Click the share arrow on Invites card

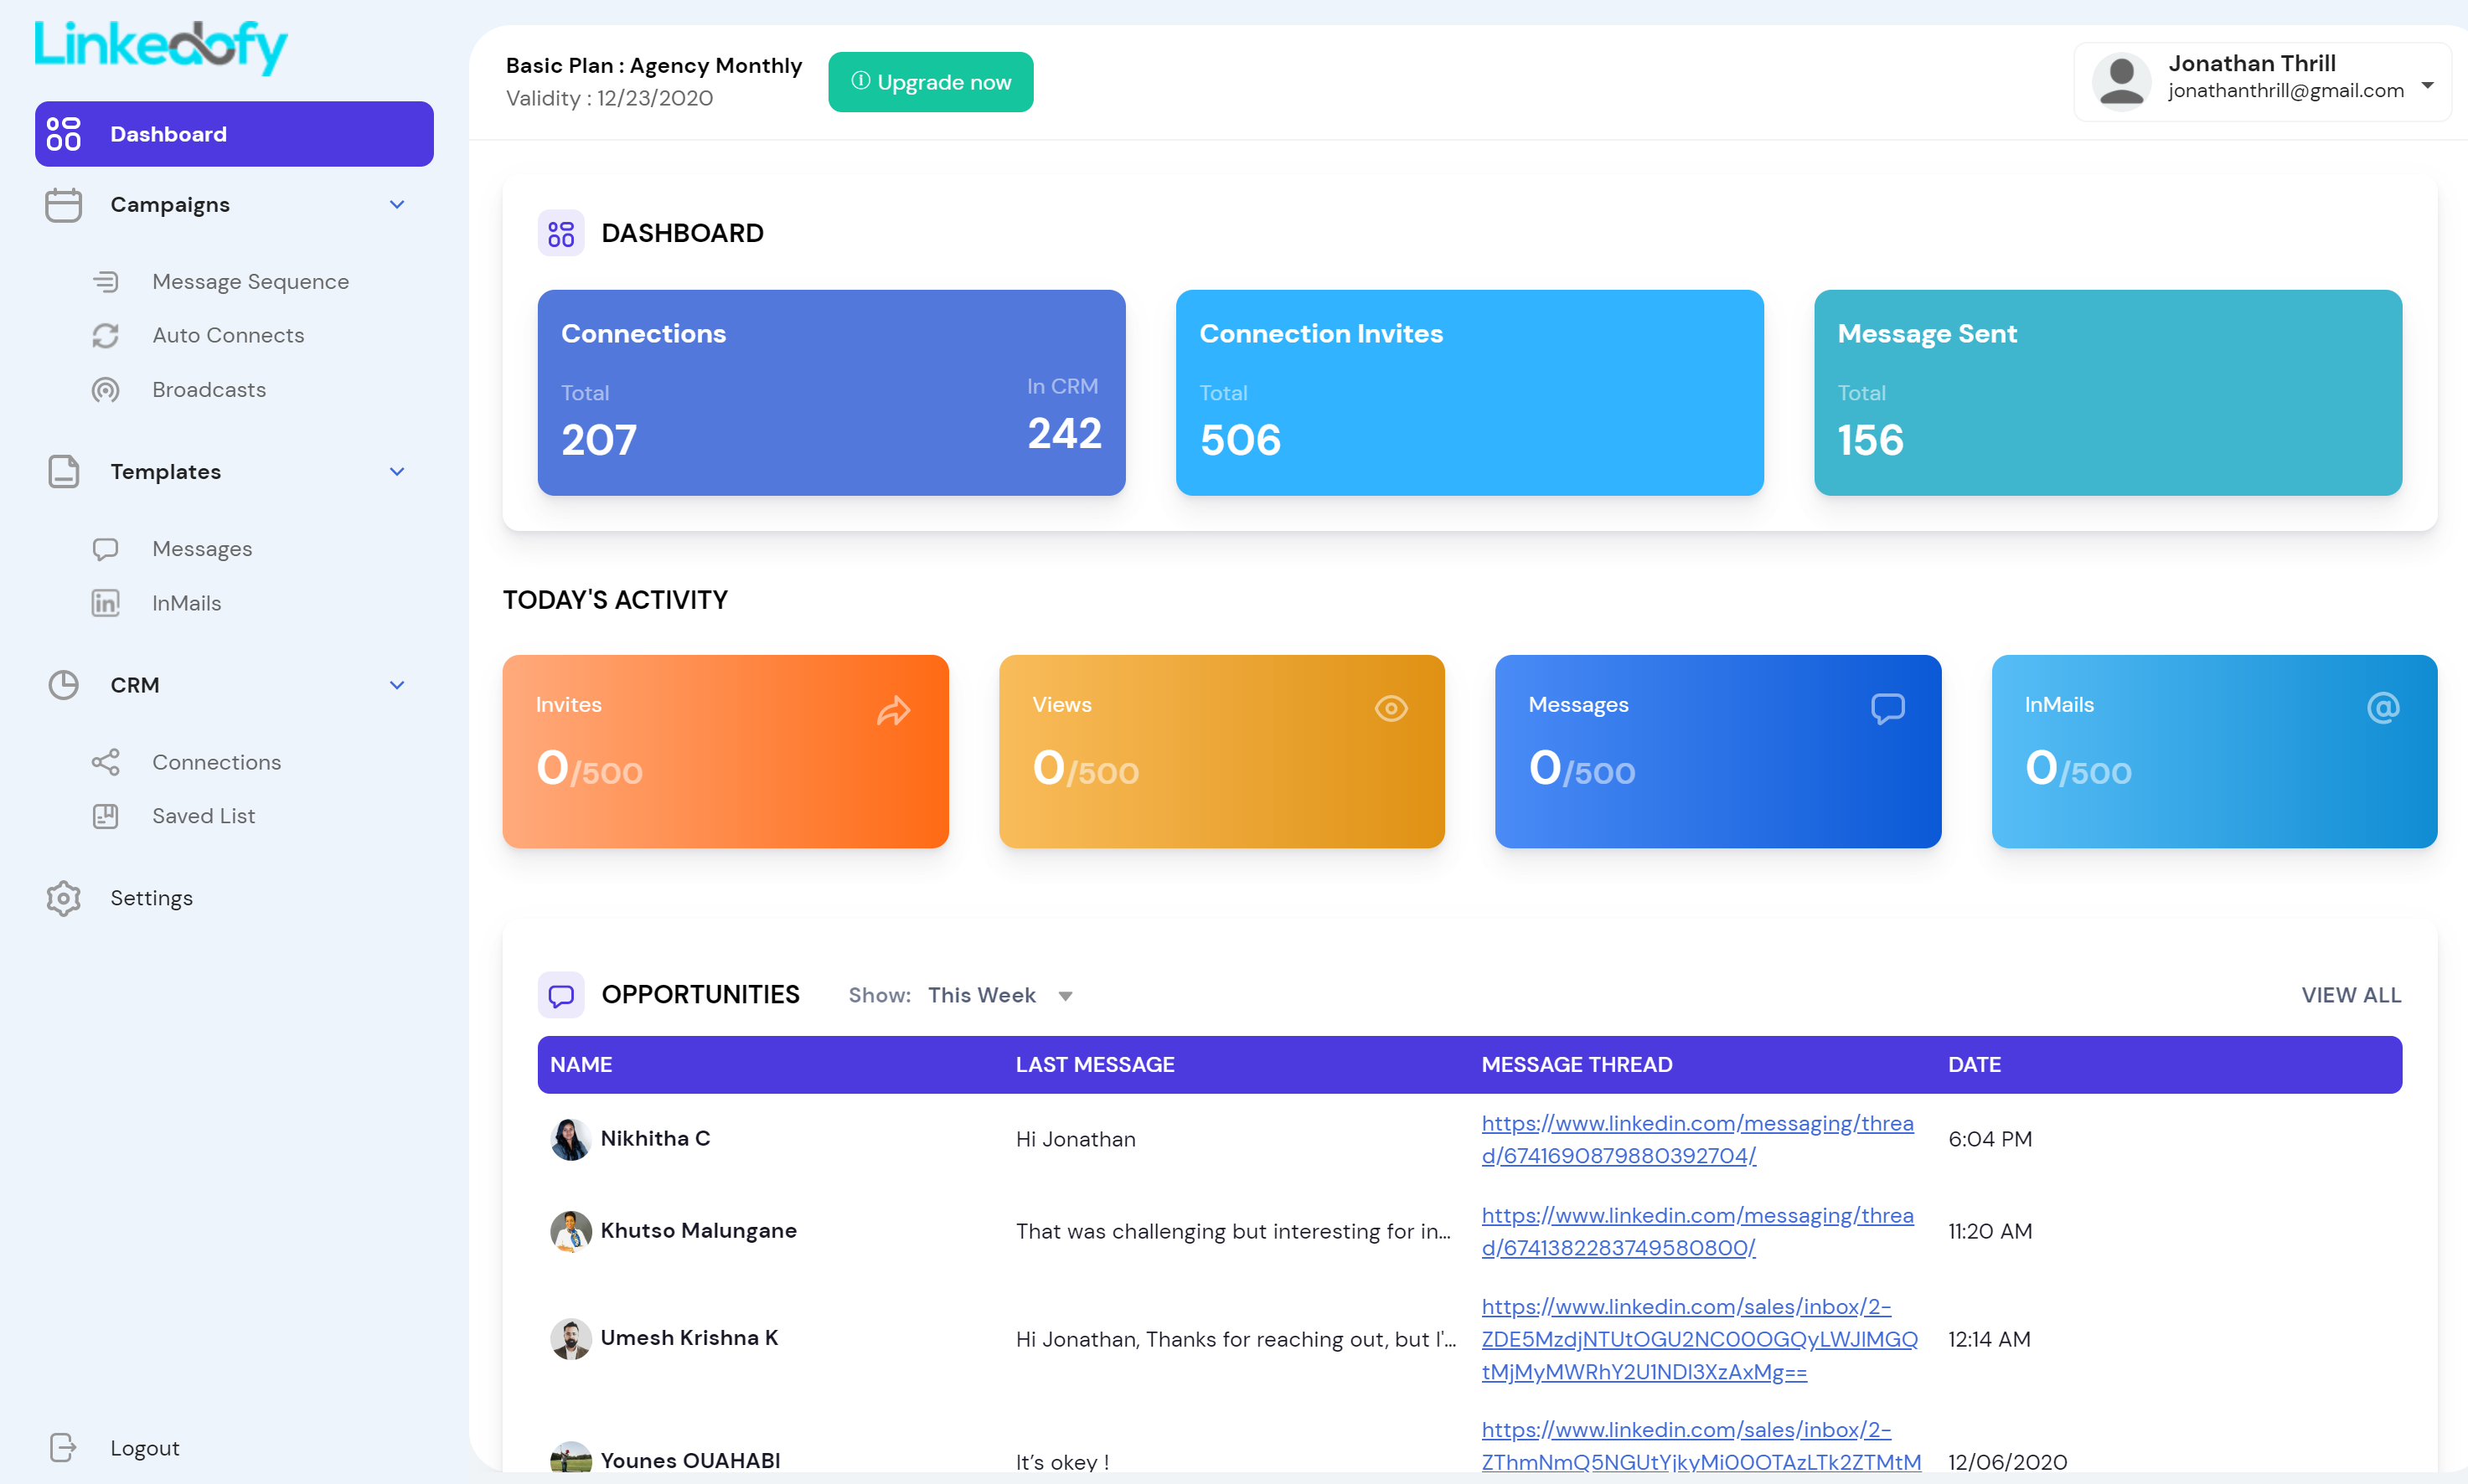893,711
